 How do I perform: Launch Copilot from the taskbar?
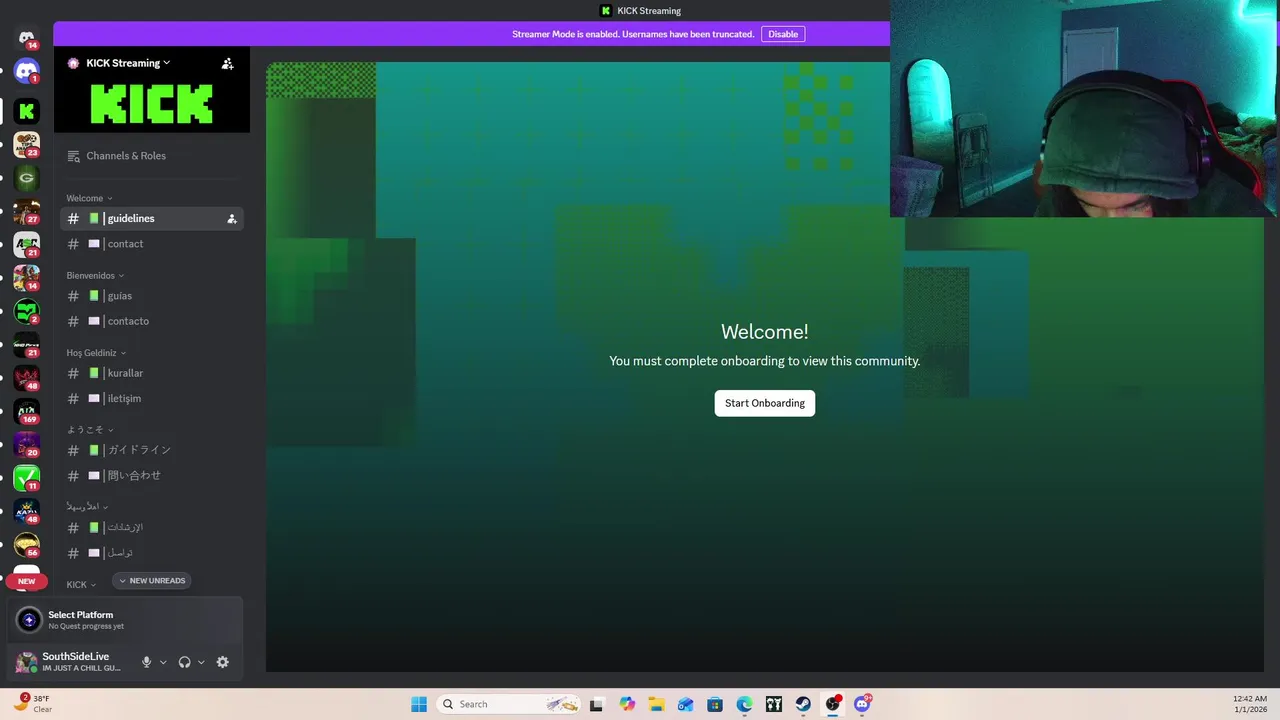pos(627,704)
